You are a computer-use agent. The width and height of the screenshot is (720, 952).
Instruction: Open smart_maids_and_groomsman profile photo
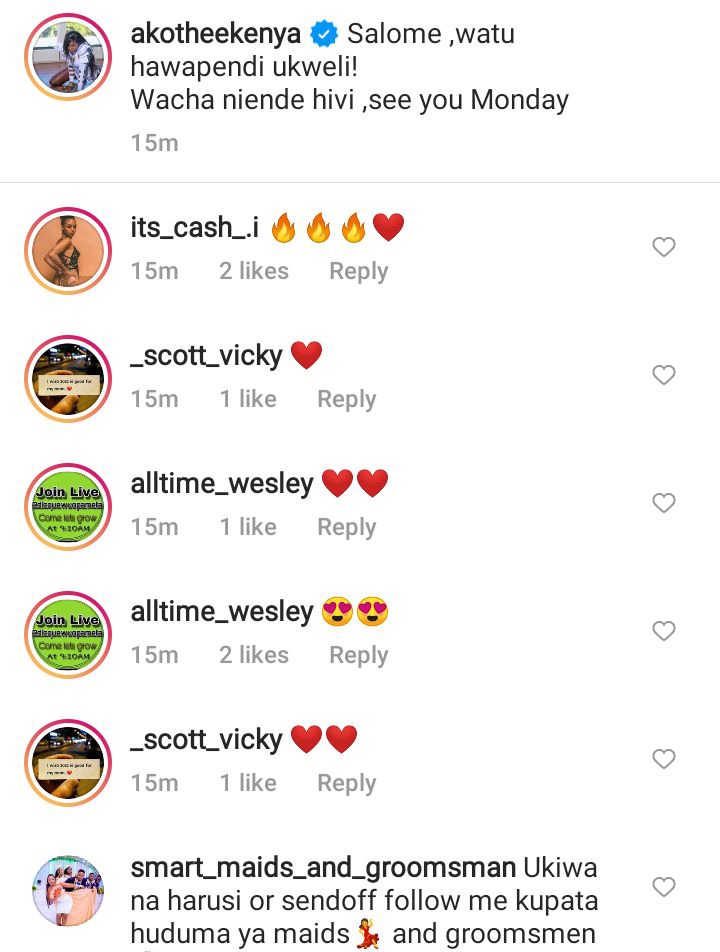68,891
